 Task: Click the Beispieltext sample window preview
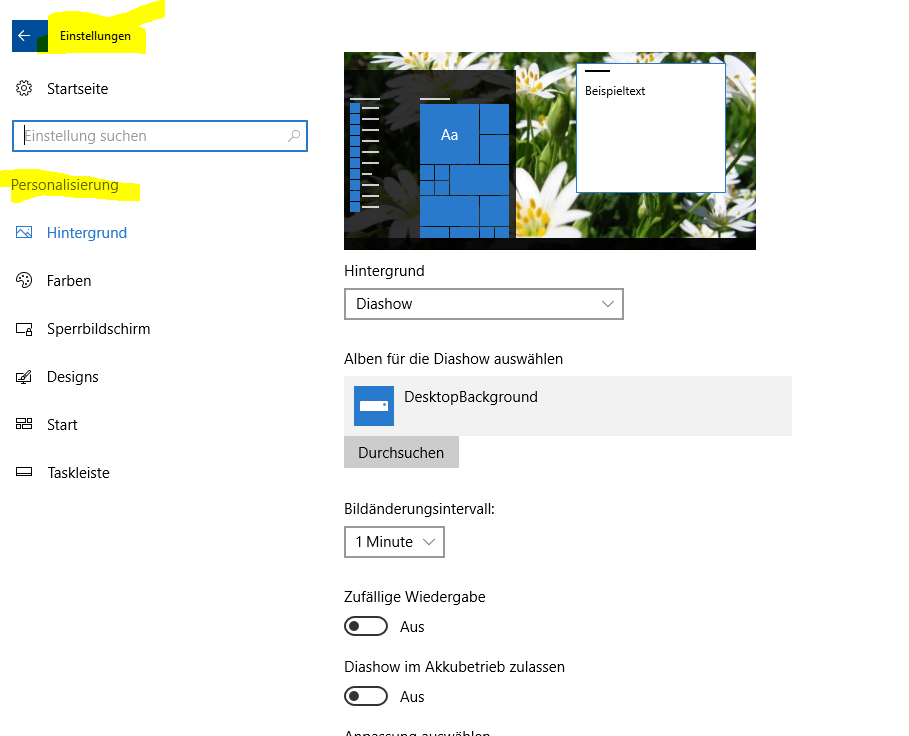coord(651,127)
